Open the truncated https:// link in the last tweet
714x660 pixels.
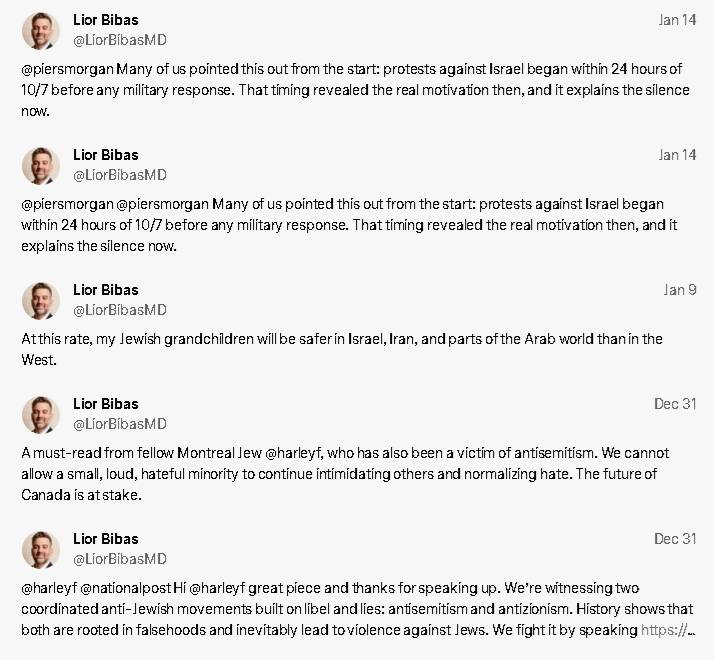668,630
